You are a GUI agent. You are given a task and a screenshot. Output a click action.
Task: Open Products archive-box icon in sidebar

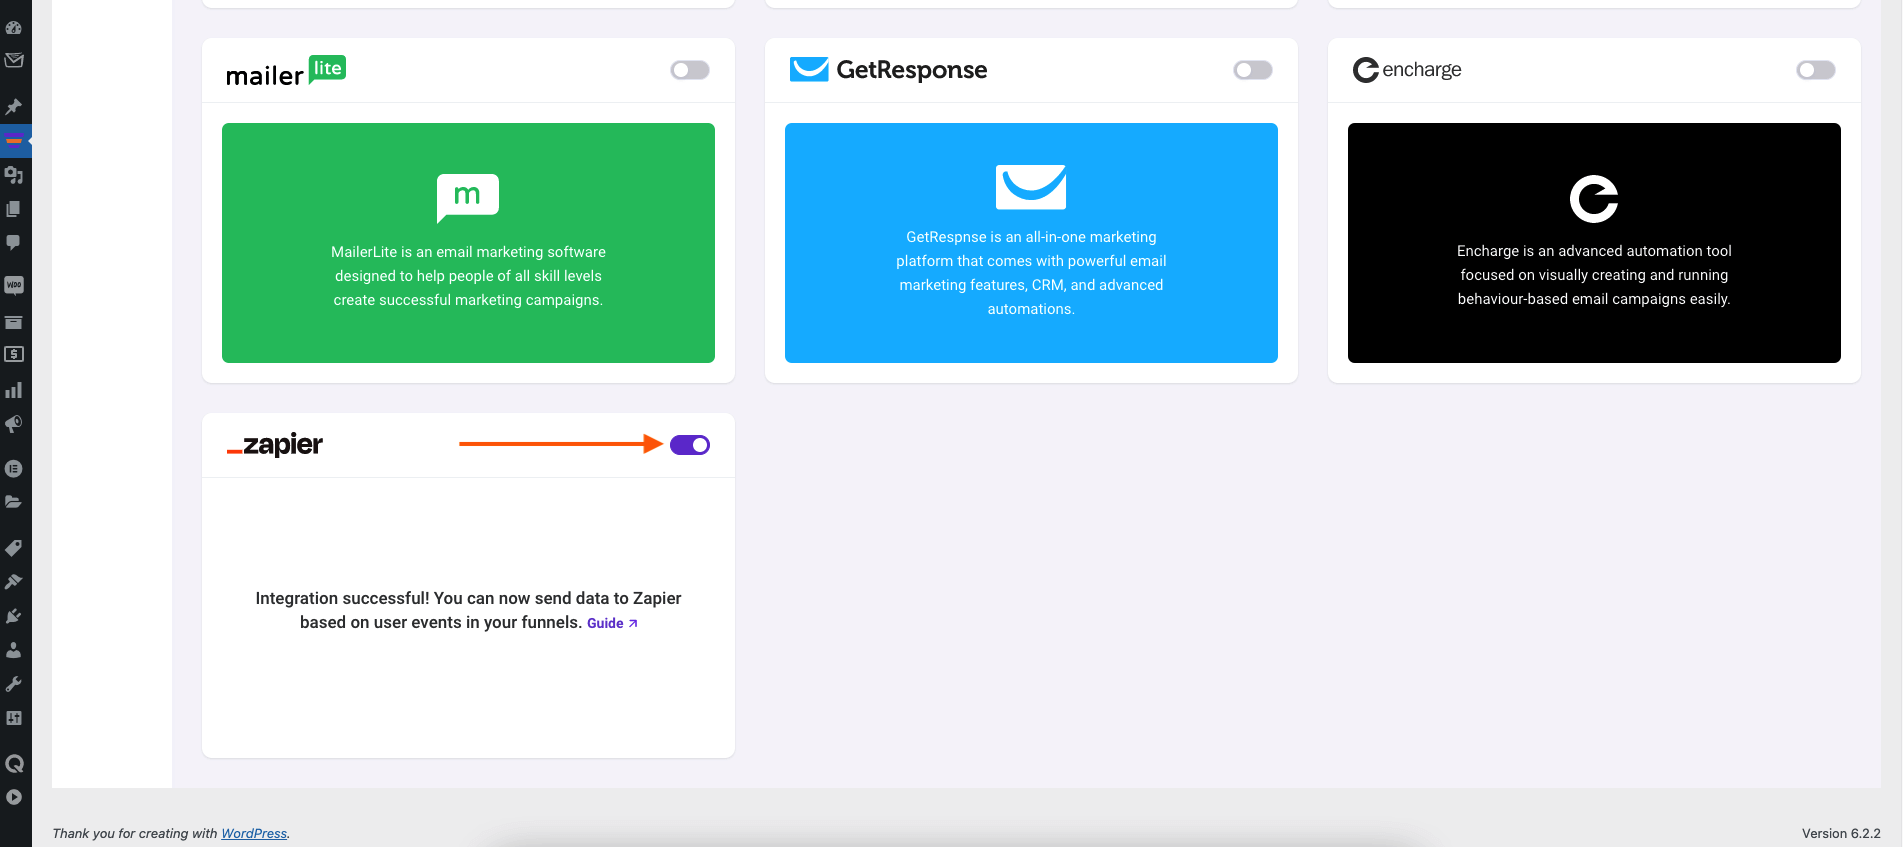pyautogui.click(x=14, y=322)
